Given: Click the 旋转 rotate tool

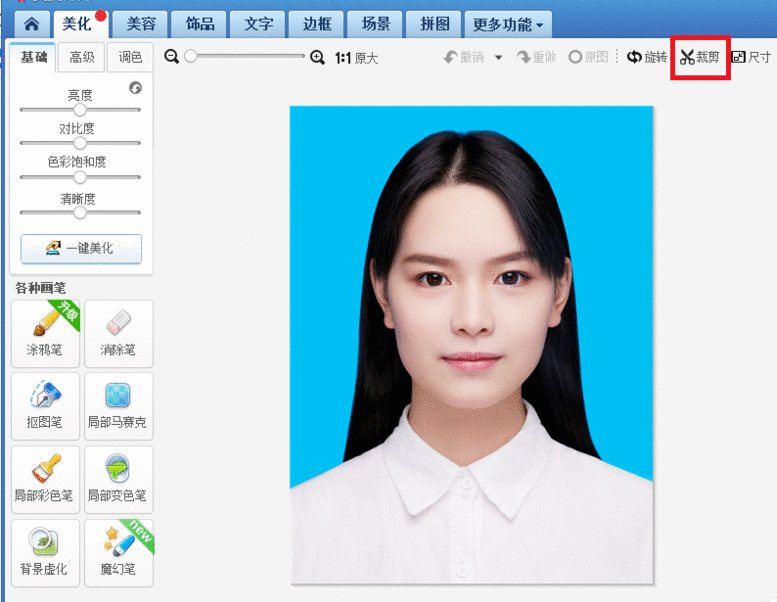Looking at the screenshot, I should pos(647,57).
